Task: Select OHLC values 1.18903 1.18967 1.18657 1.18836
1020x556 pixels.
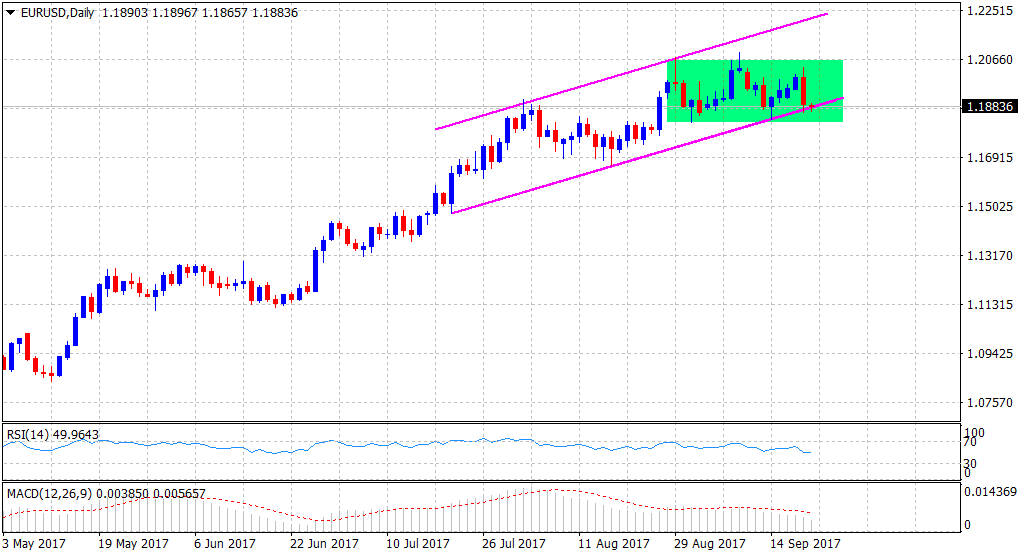Action: tap(200, 13)
